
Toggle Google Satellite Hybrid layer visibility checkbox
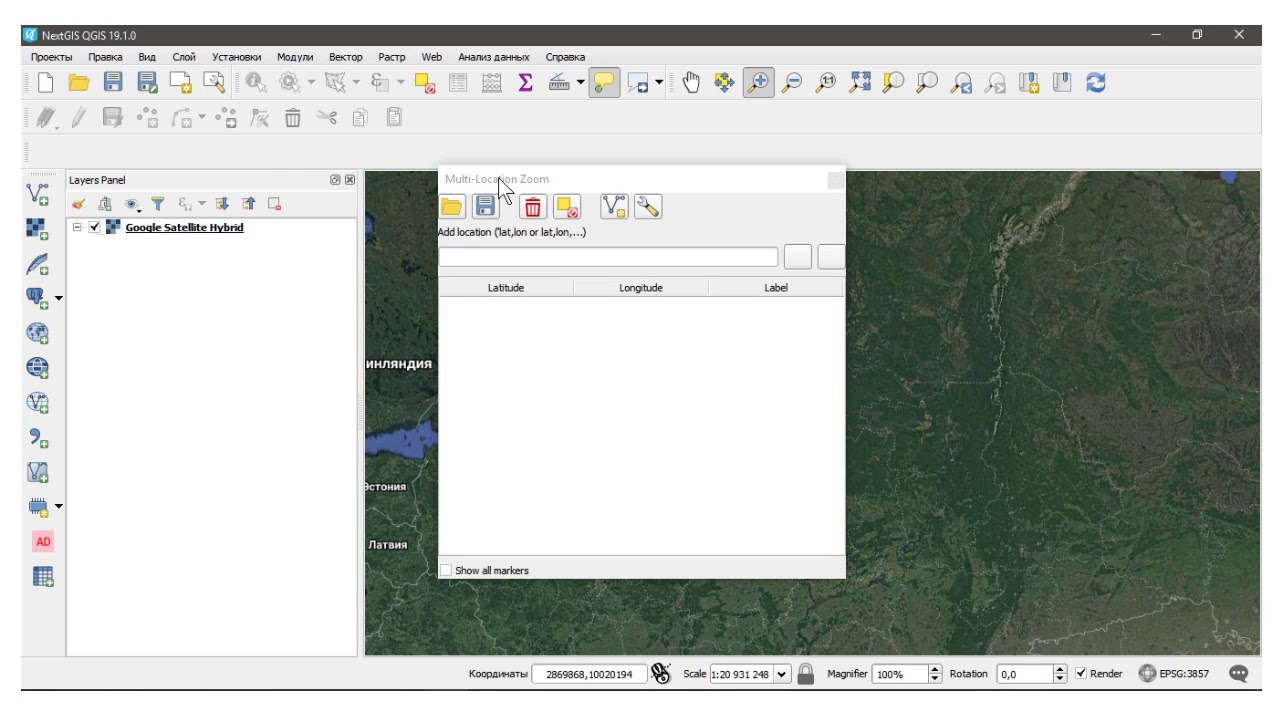(95, 227)
